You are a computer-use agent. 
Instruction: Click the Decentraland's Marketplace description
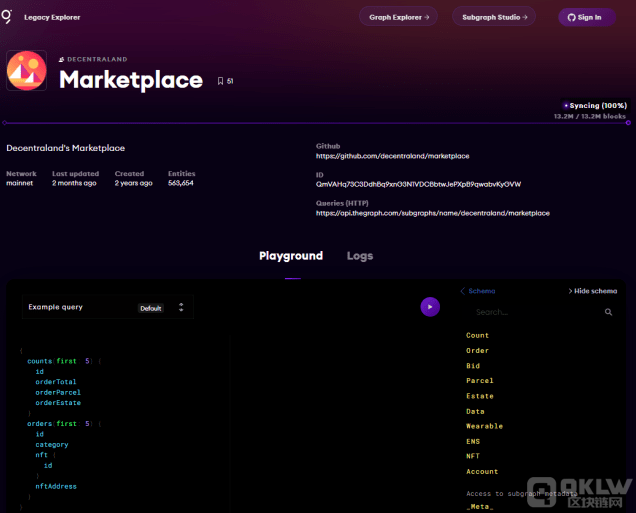point(66,148)
